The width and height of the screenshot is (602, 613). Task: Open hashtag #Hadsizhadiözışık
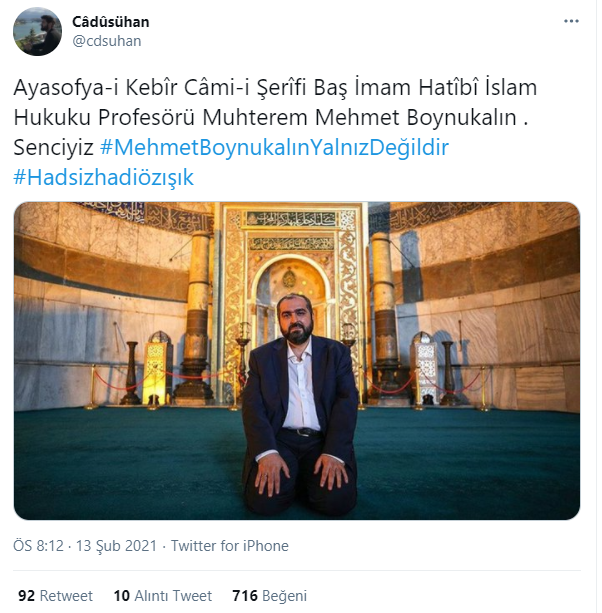tap(104, 177)
